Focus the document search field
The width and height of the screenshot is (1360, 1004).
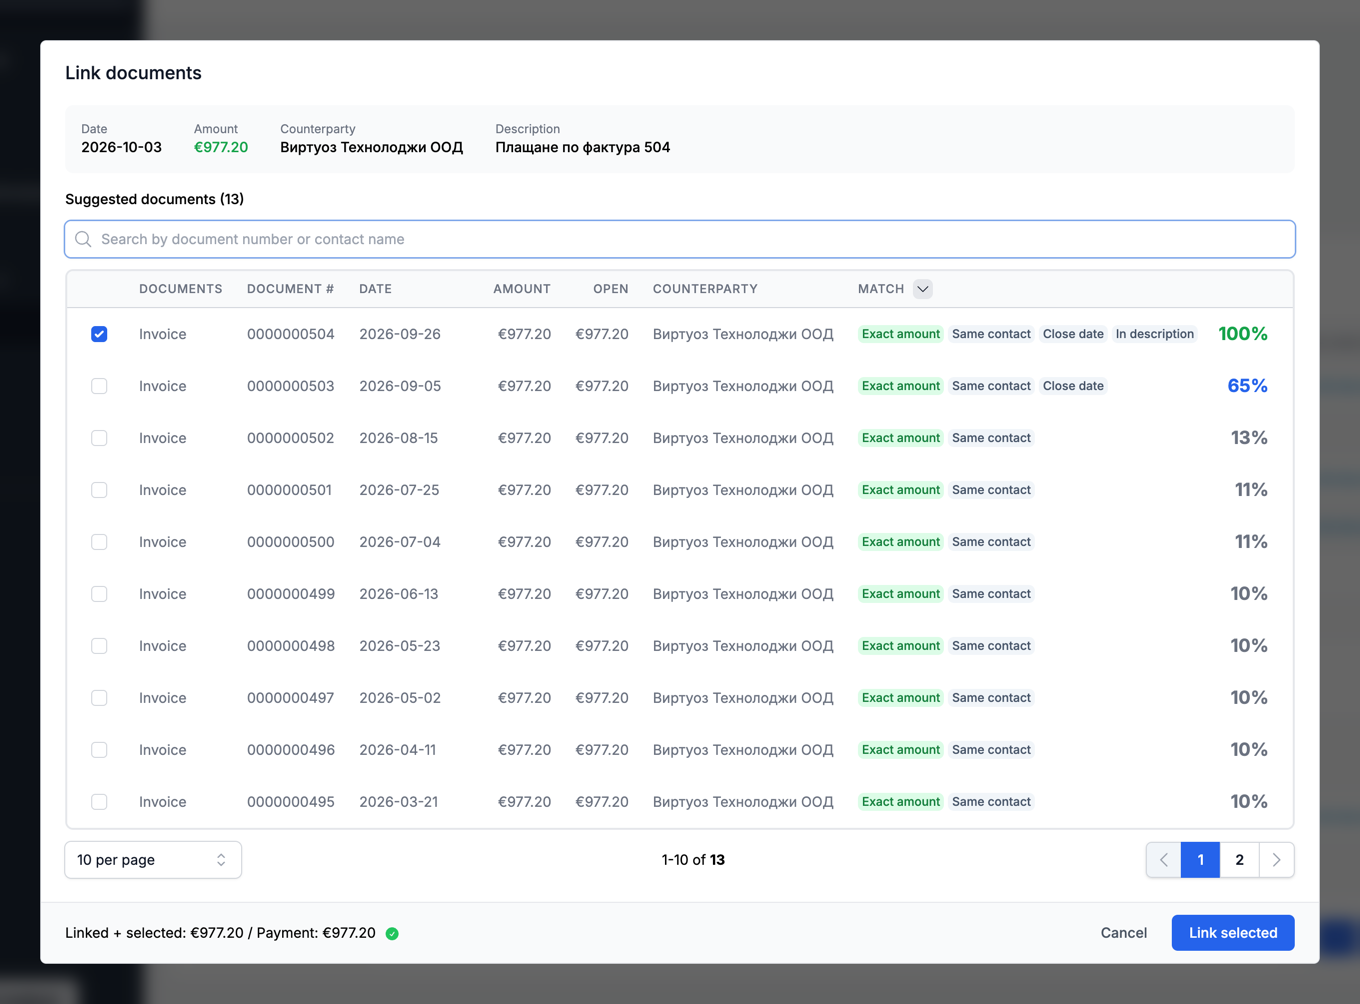(680, 239)
